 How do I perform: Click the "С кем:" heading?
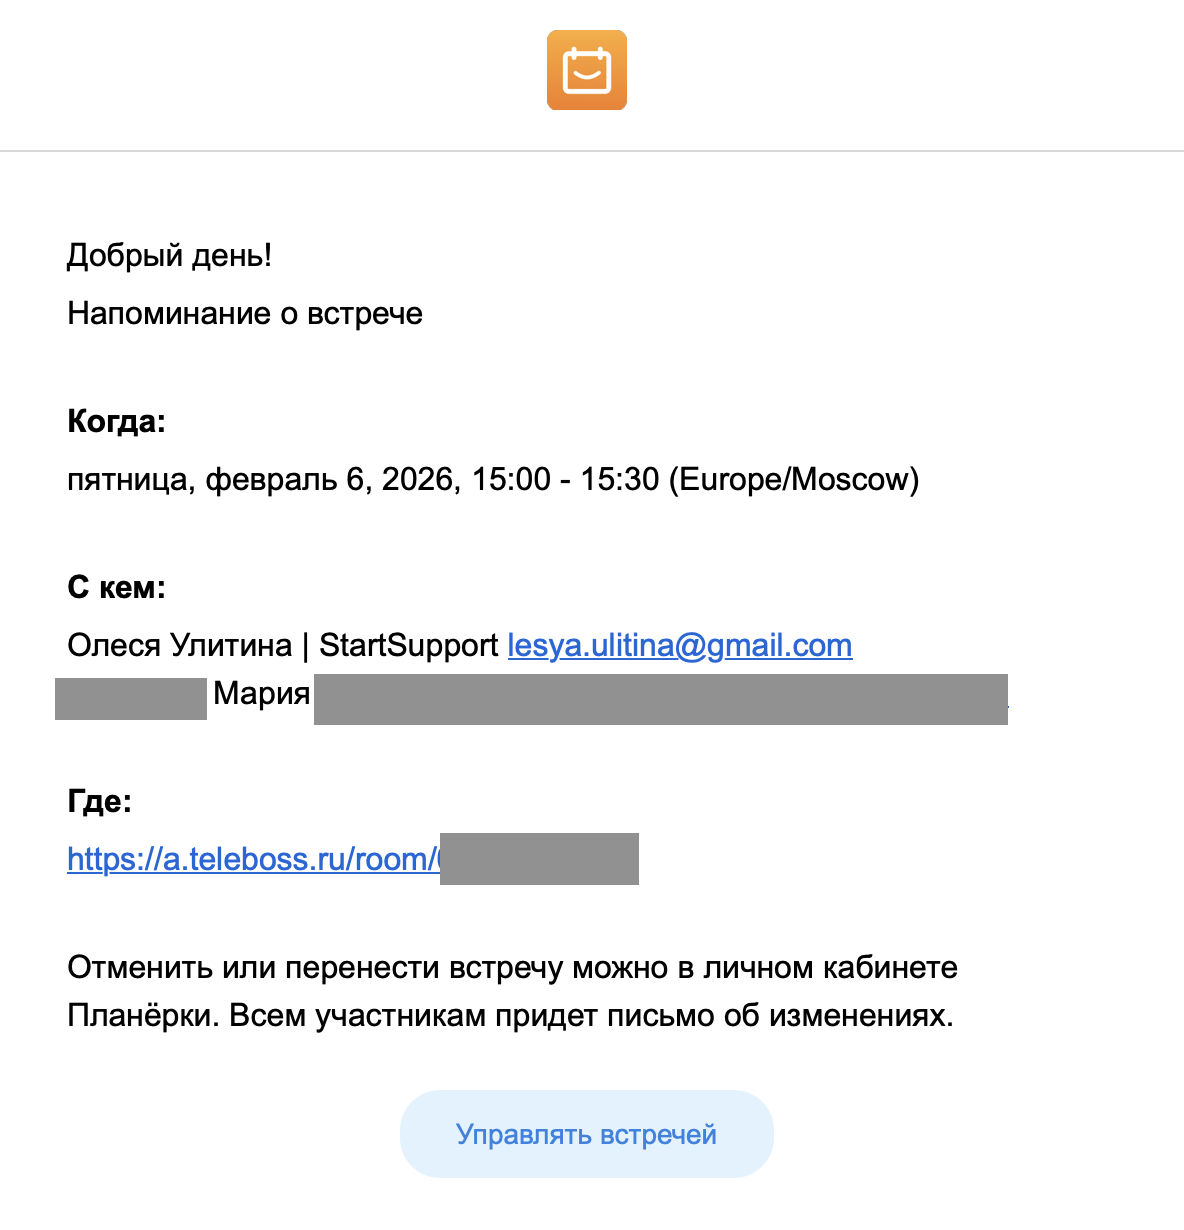(116, 587)
